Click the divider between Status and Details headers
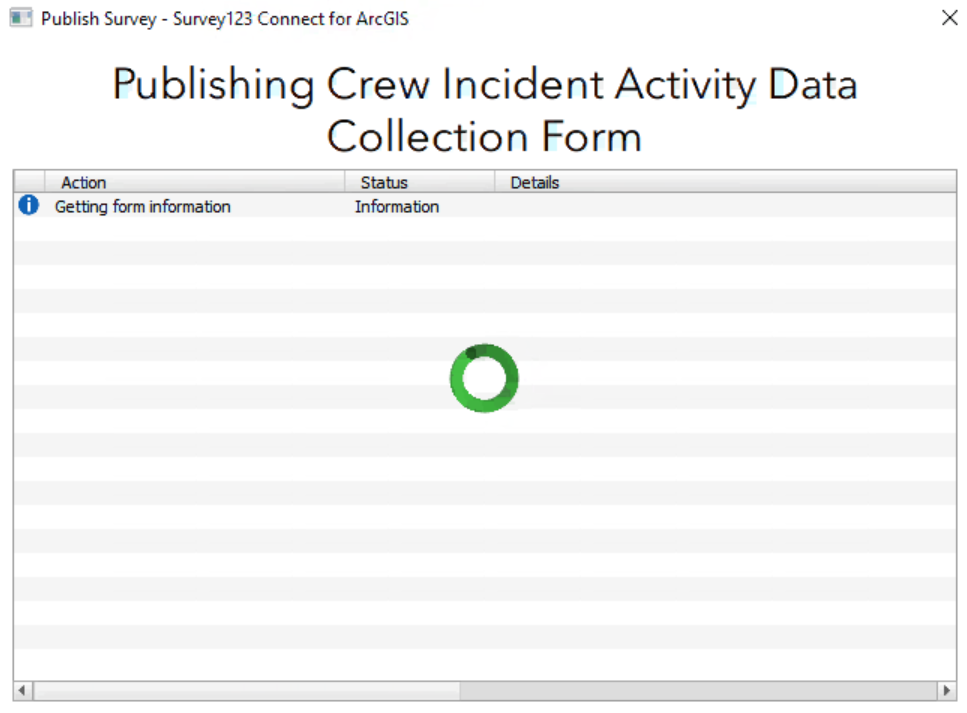Viewport: 967px width, 713px height. pyautogui.click(x=495, y=182)
